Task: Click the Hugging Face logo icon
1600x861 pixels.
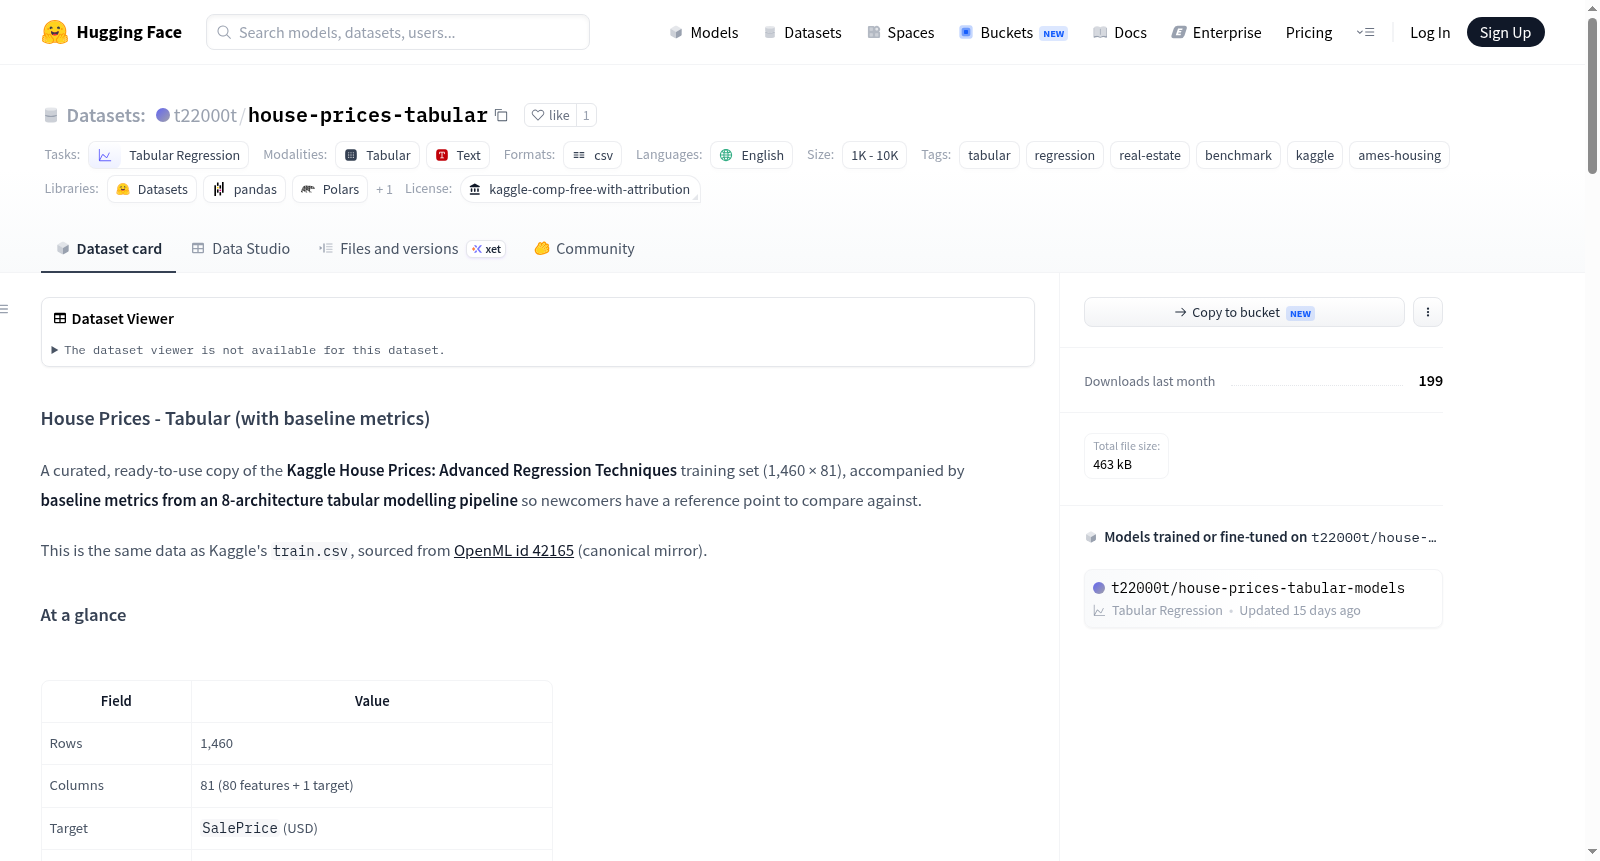Action: pos(55,32)
